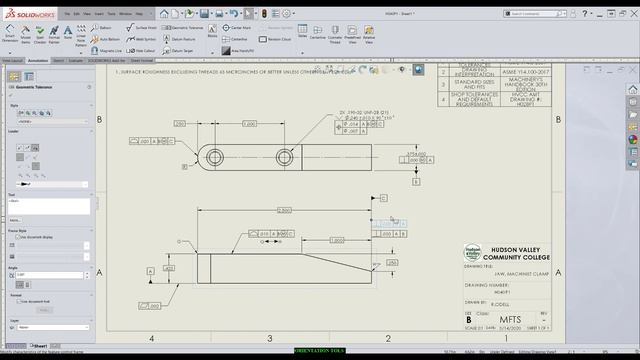The image size is (640, 360).
Task: Open the File menu
Action: pyautogui.click(x=67, y=13)
